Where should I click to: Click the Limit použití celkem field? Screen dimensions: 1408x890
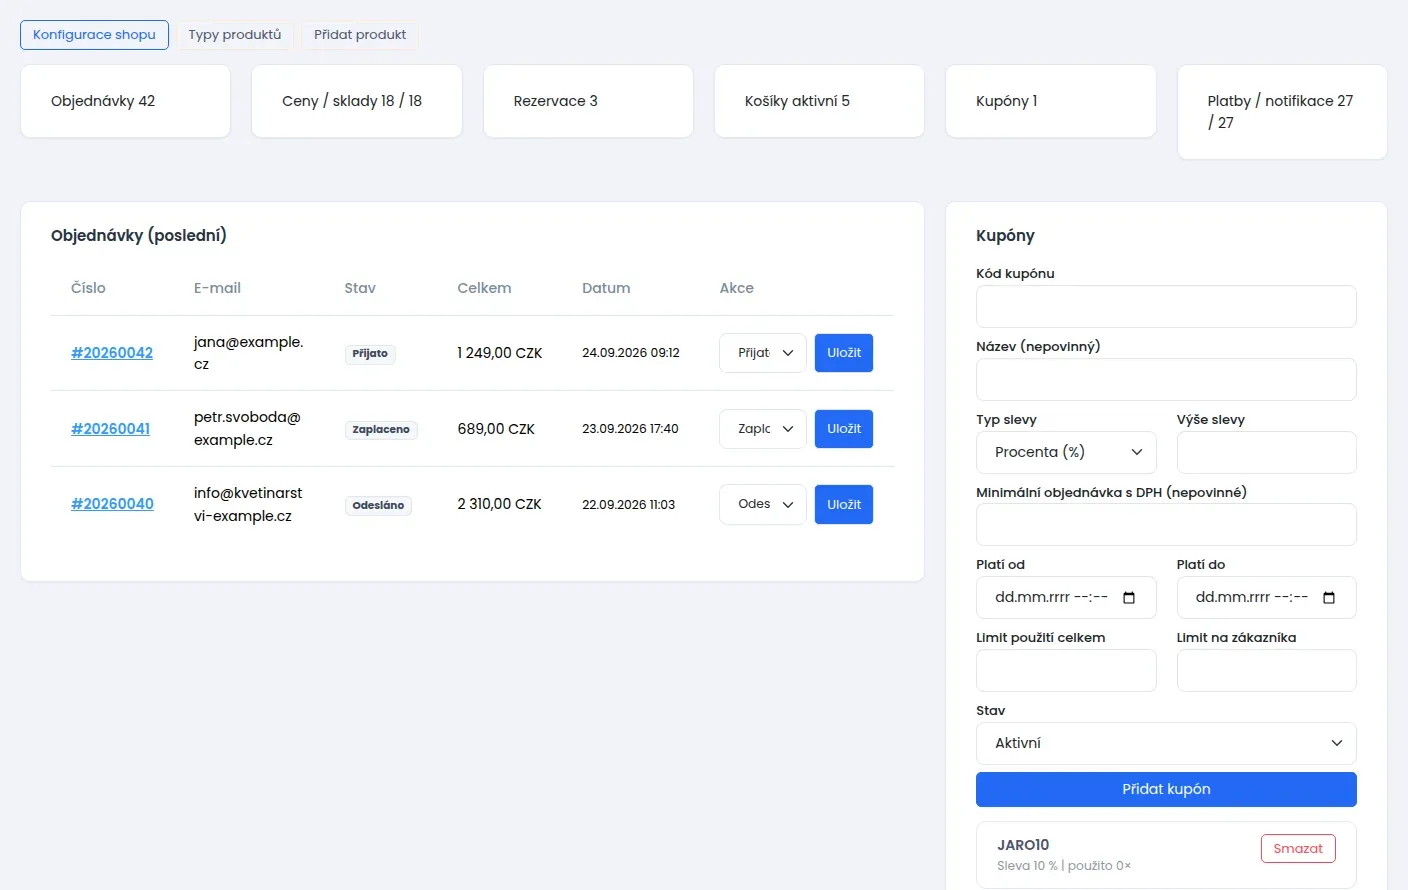(1066, 671)
